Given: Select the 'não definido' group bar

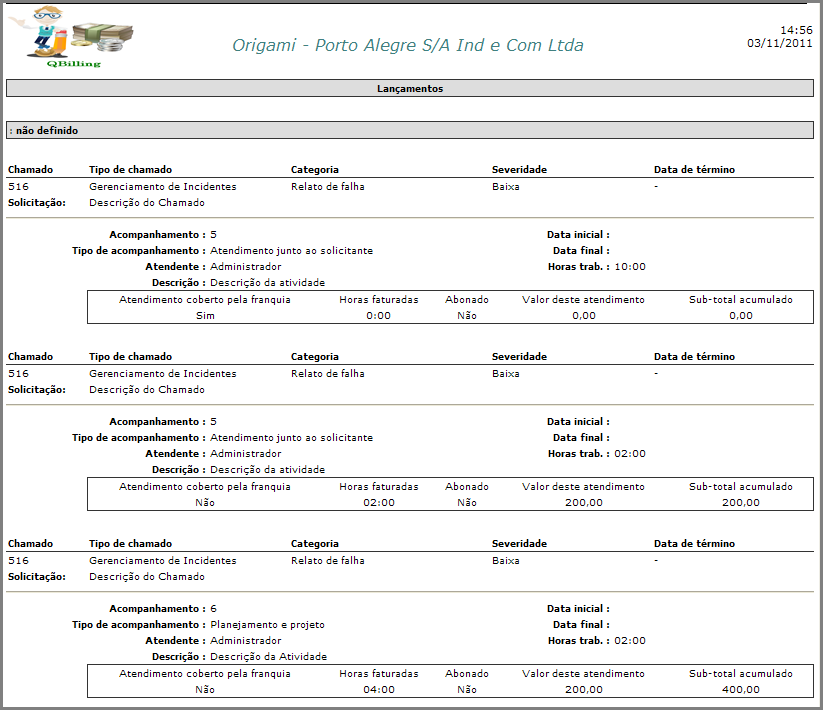Looking at the screenshot, I should pos(410,130).
